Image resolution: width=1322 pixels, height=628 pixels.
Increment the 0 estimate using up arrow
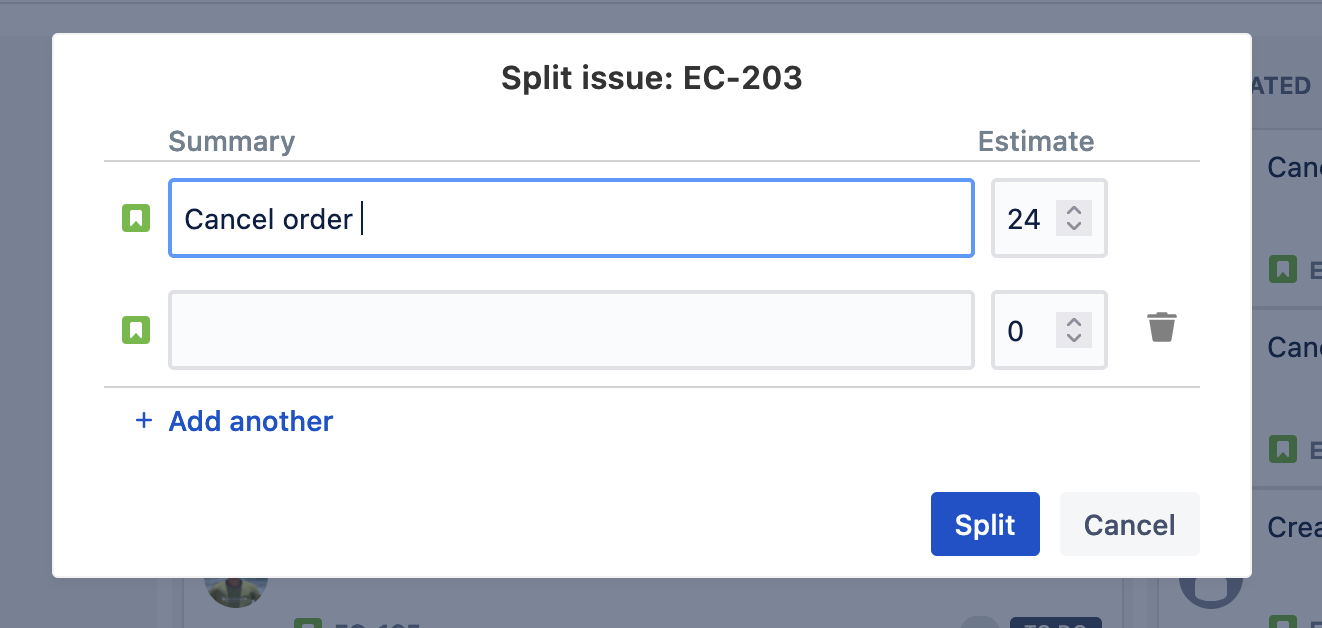pyautogui.click(x=1074, y=321)
